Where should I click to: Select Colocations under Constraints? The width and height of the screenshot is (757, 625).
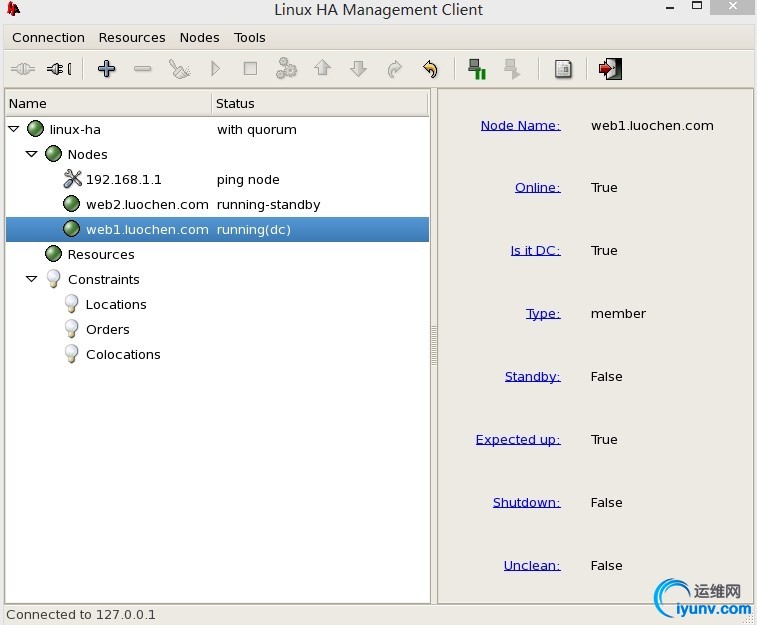click(123, 354)
